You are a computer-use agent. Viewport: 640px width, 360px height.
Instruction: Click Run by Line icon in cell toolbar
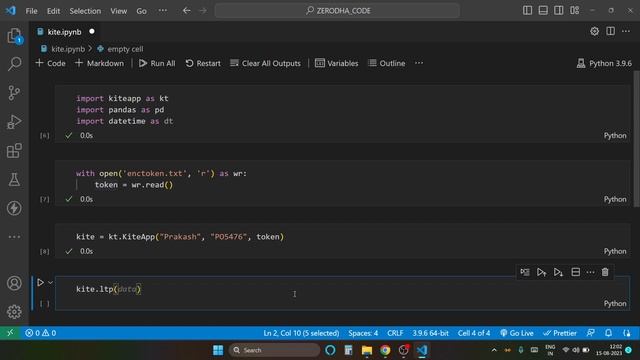(525, 272)
